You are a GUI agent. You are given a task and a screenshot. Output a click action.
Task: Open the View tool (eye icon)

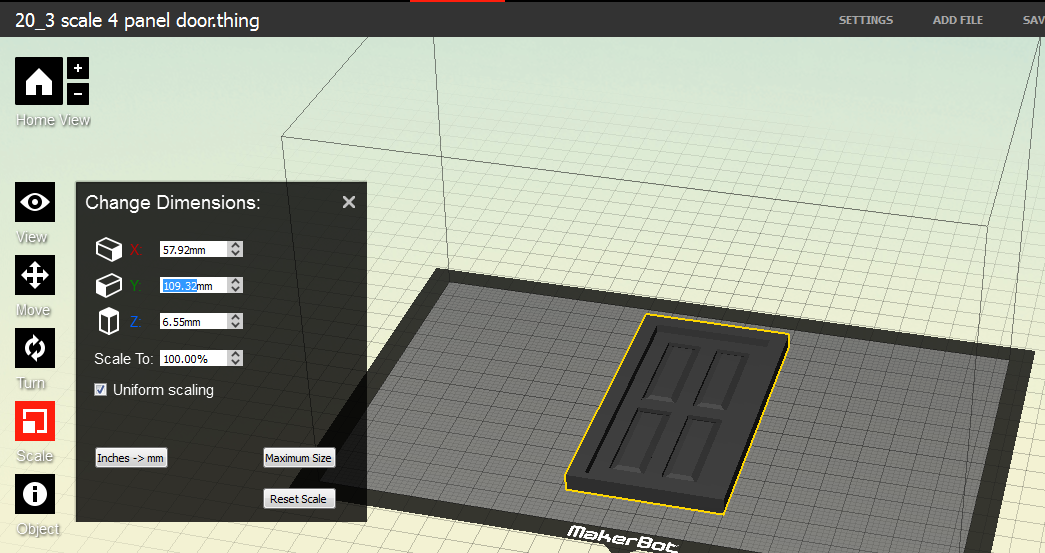coord(35,202)
